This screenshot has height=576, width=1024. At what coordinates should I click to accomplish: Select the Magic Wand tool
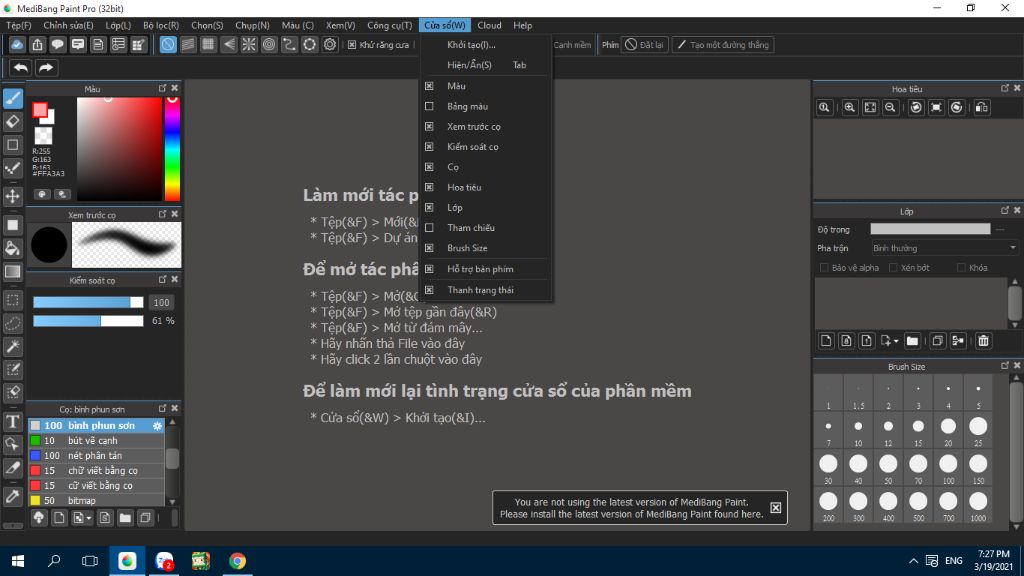(x=12, y=347)
